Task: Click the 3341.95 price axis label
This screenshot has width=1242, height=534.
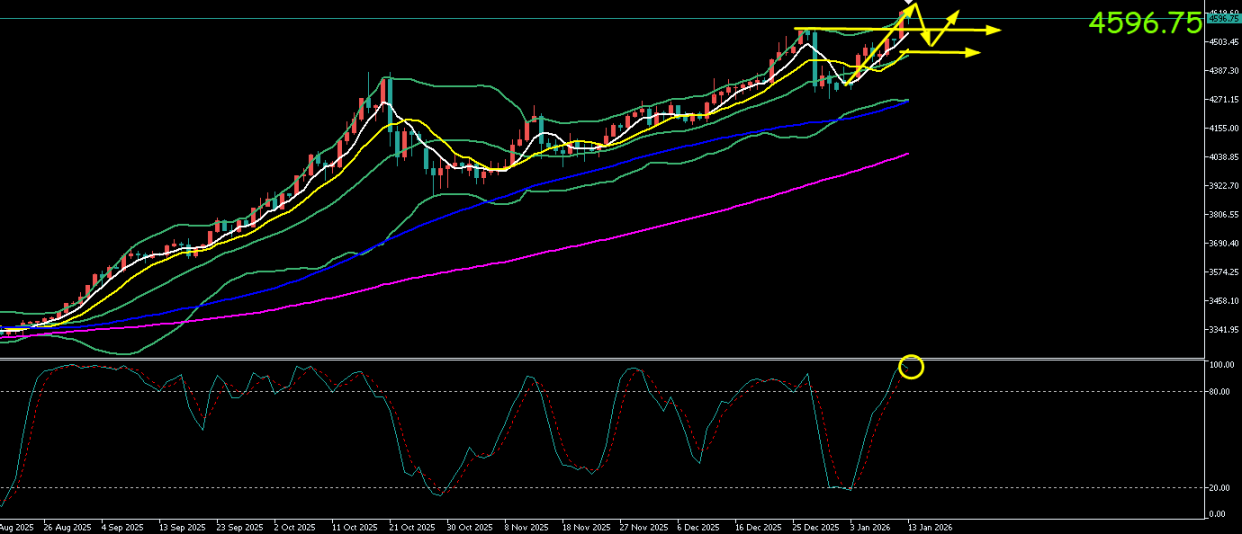Action: click(1223, 329)
